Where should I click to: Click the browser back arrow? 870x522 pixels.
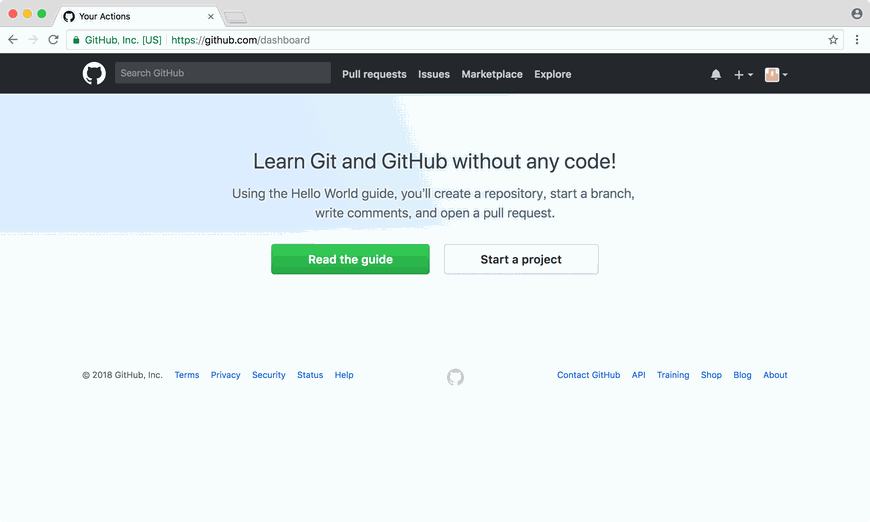pyautogui.click(x=13, y=40)
